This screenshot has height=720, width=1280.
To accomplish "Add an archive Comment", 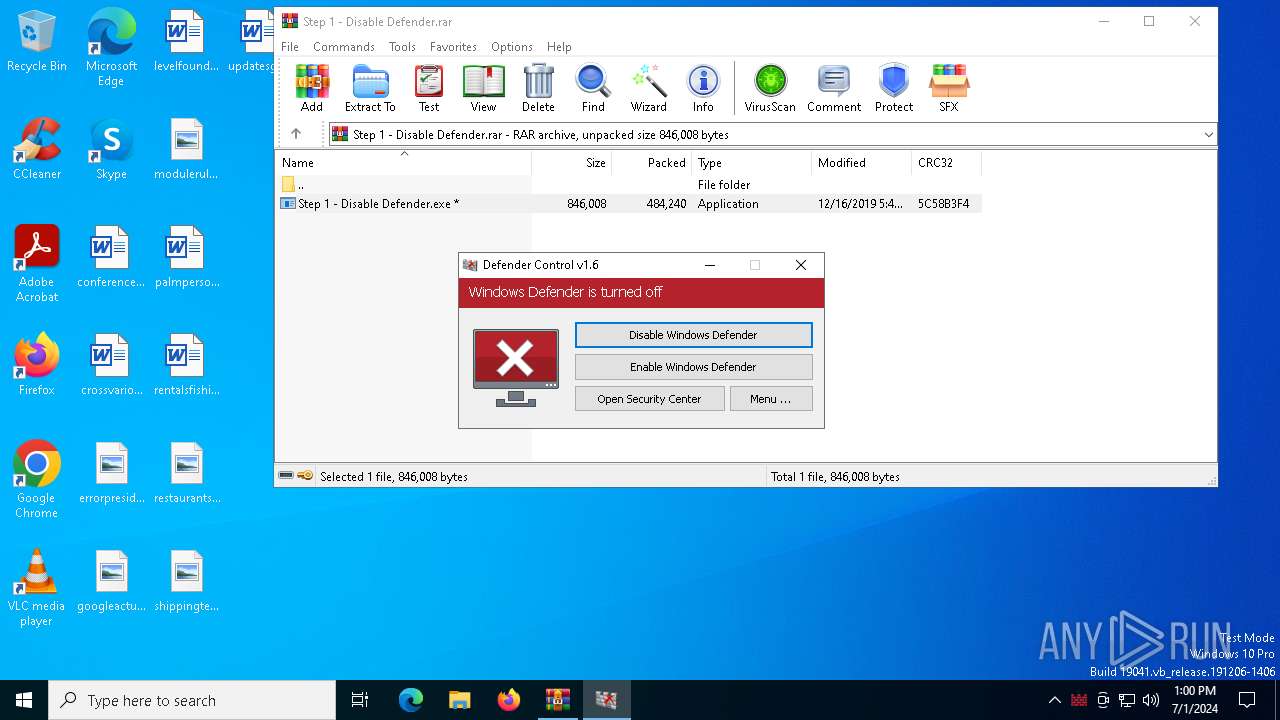I will [x=834, y=88].
